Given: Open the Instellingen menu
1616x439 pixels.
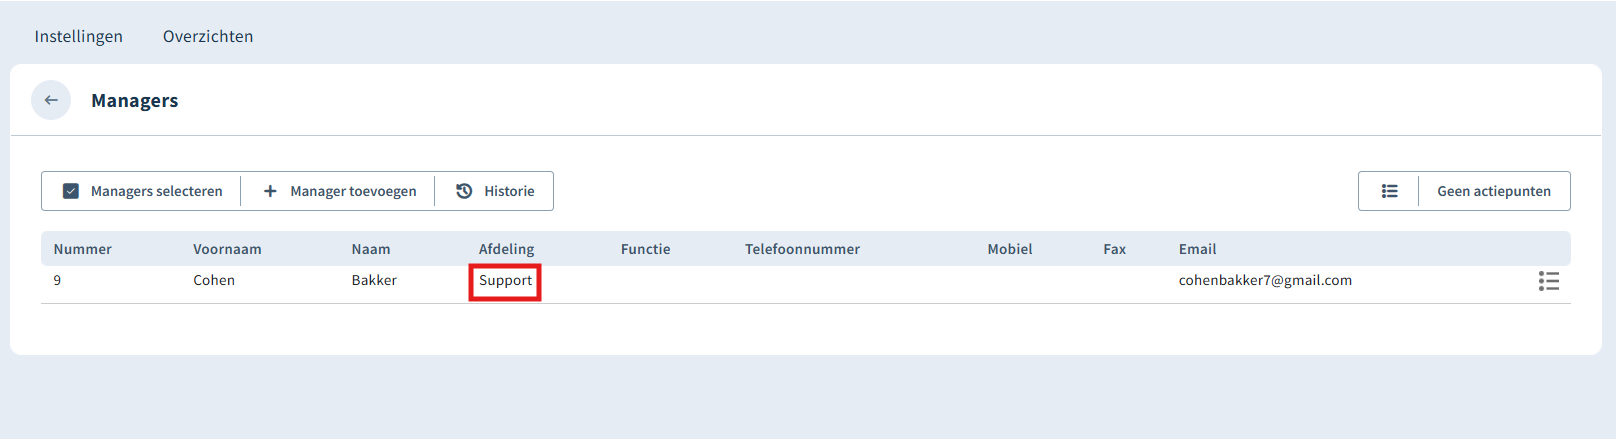Looking at the screenshot, I should pos(79,36).
